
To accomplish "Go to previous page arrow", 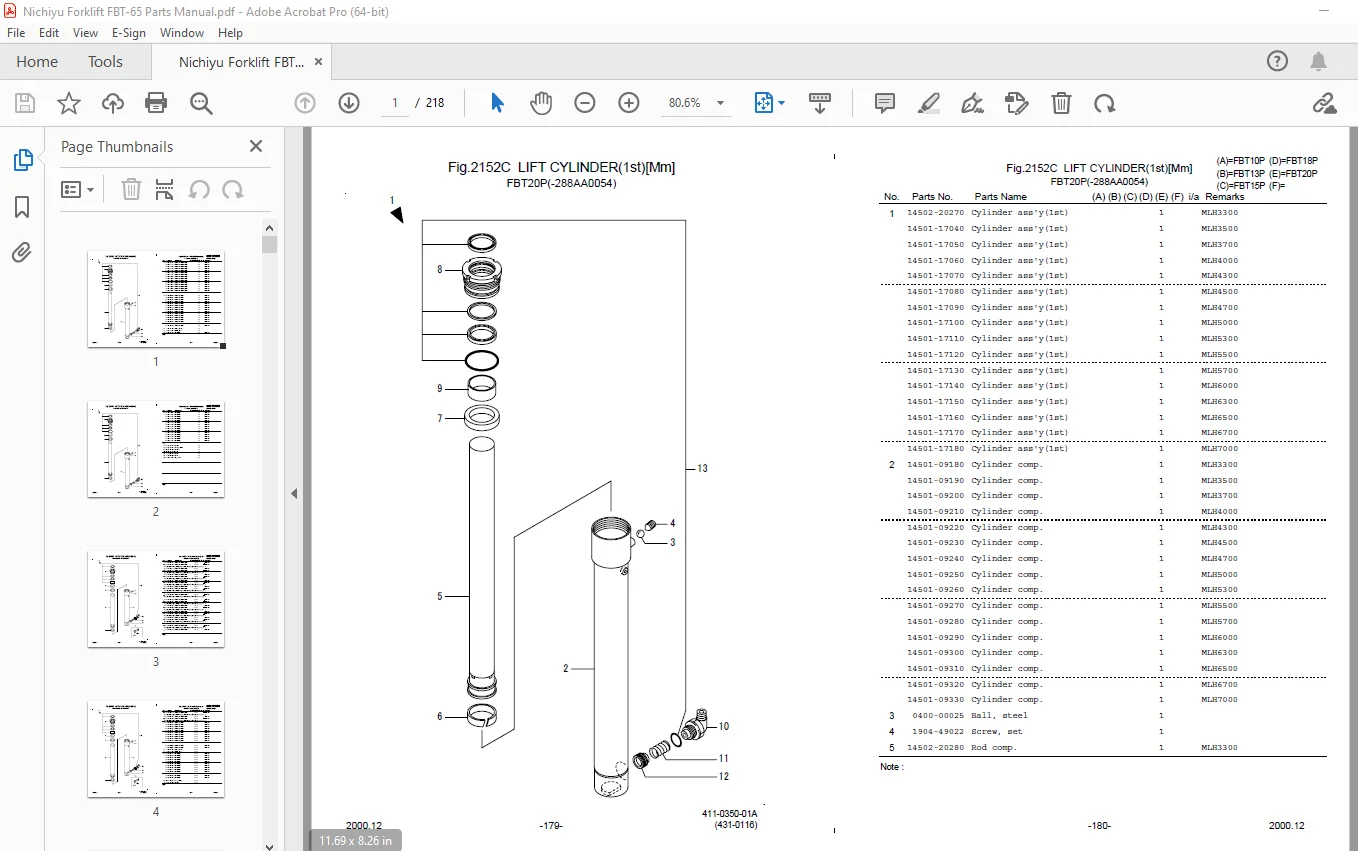I will 305,103.
